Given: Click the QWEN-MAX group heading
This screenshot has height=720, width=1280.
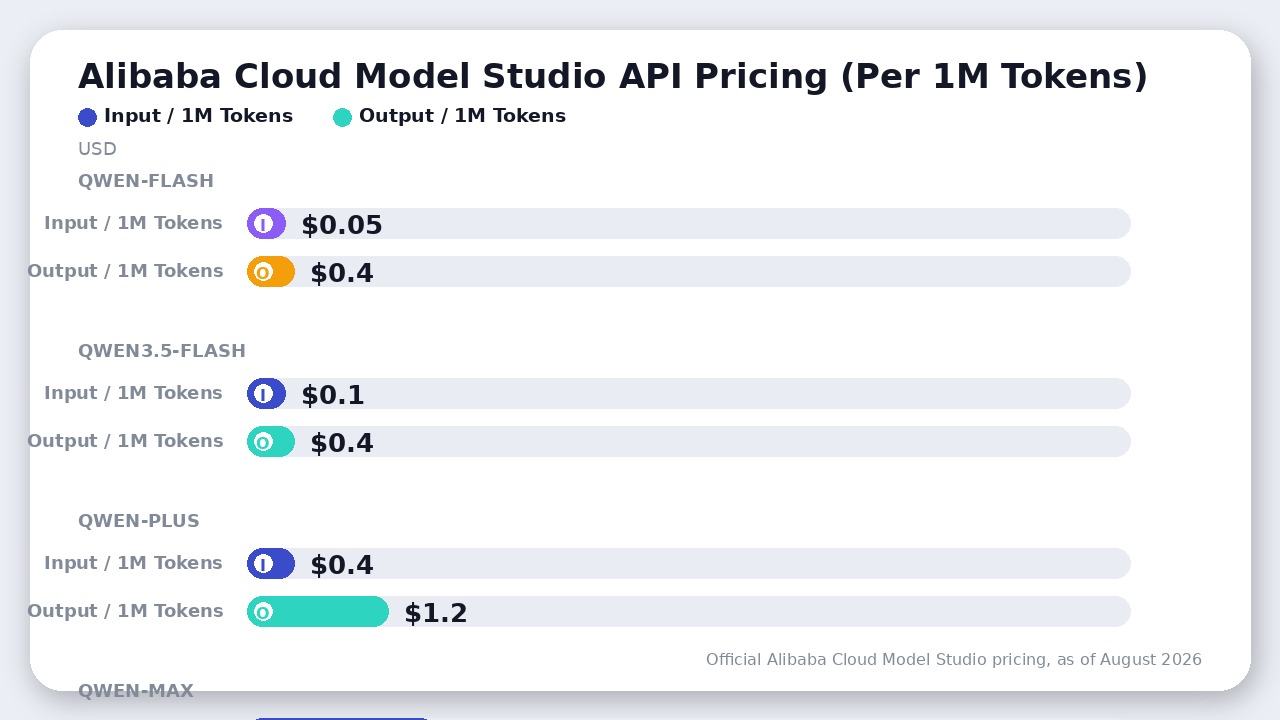Looking at the screenshot, I should (136, 691).
